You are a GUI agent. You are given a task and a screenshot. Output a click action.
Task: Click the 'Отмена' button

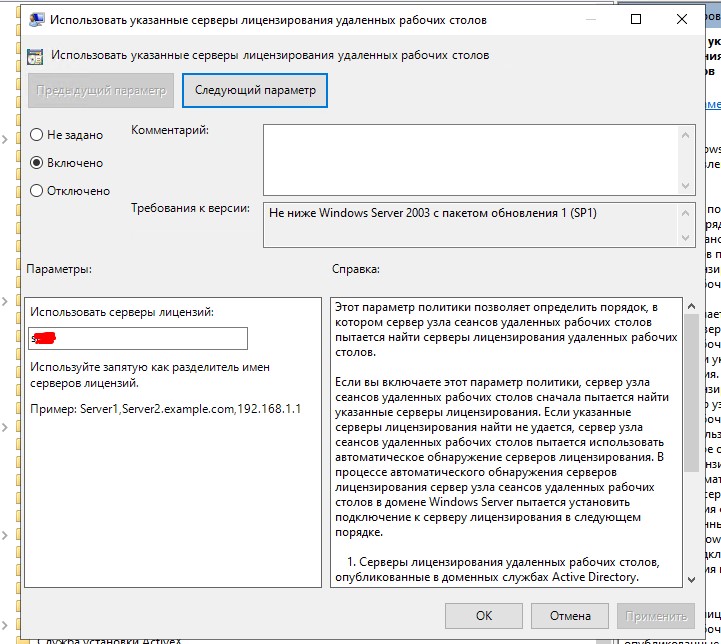(570, 616)
